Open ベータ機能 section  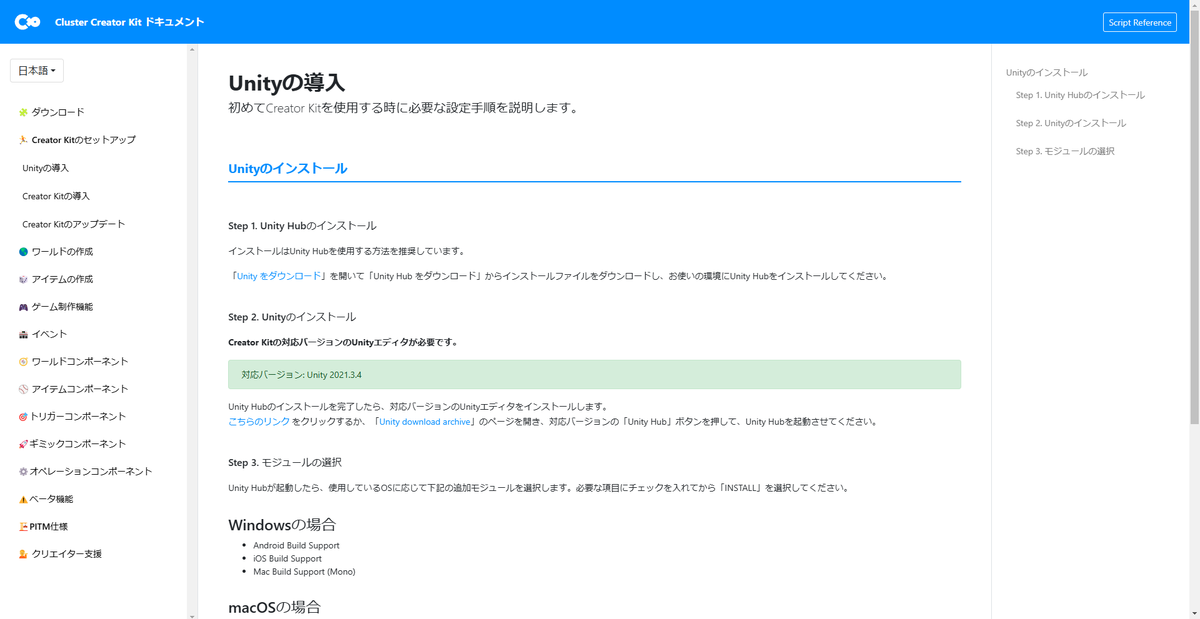(51, 499)
